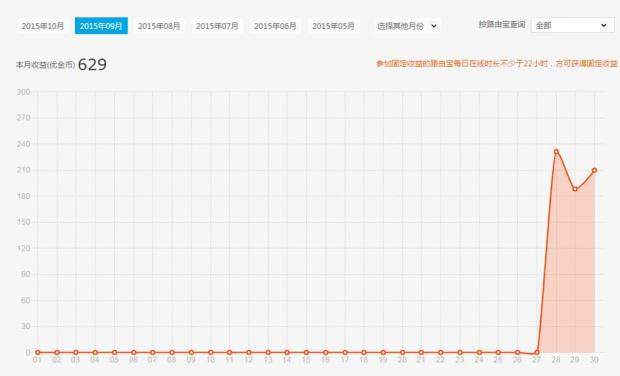This screenshot has width=620, height=376.
Task: Select the highlighted 2015年09月 tab
Action: [x=101, y=26]
